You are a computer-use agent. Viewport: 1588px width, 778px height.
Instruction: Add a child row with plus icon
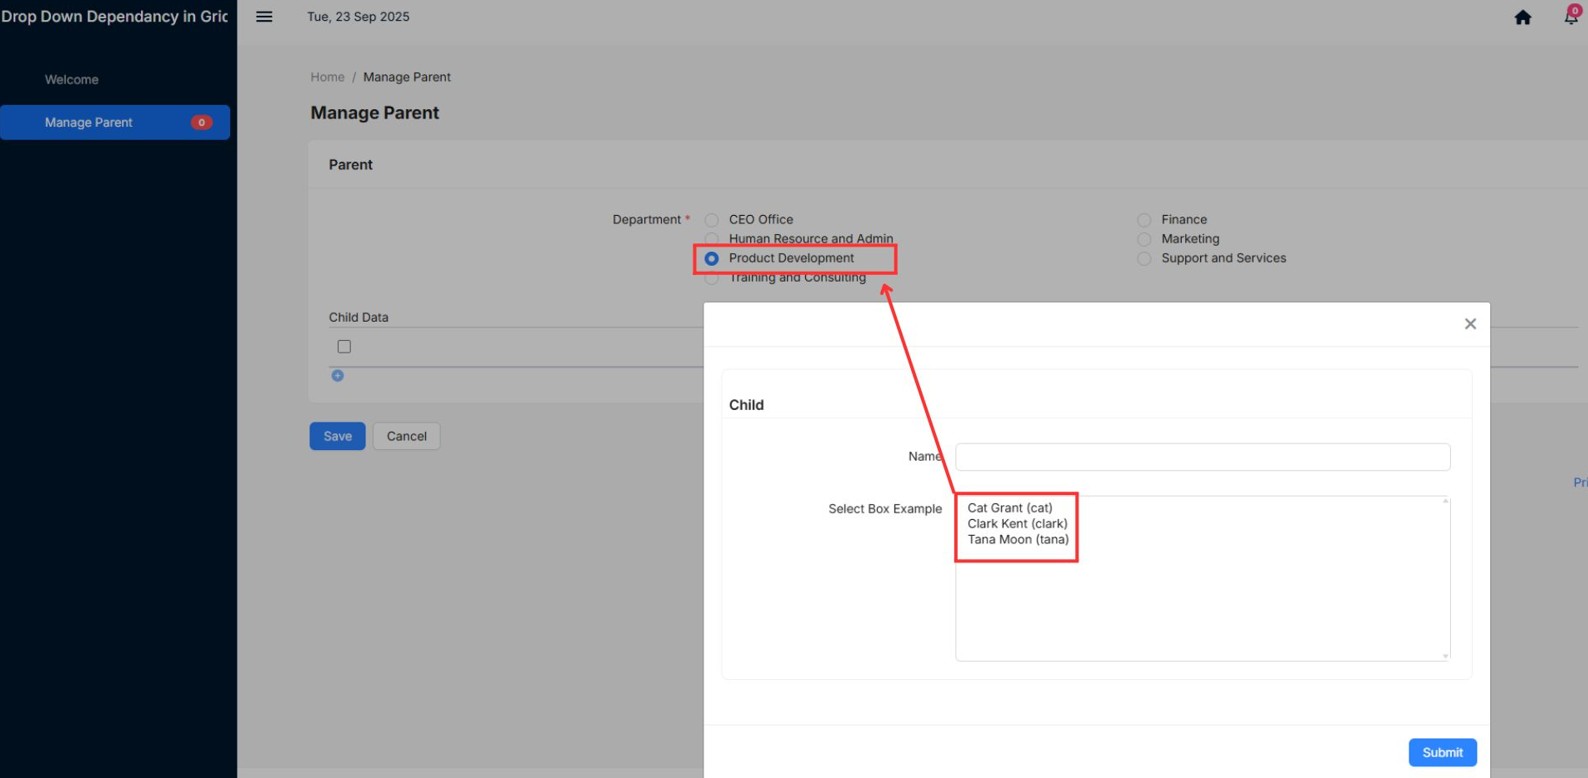coord(337,375)
